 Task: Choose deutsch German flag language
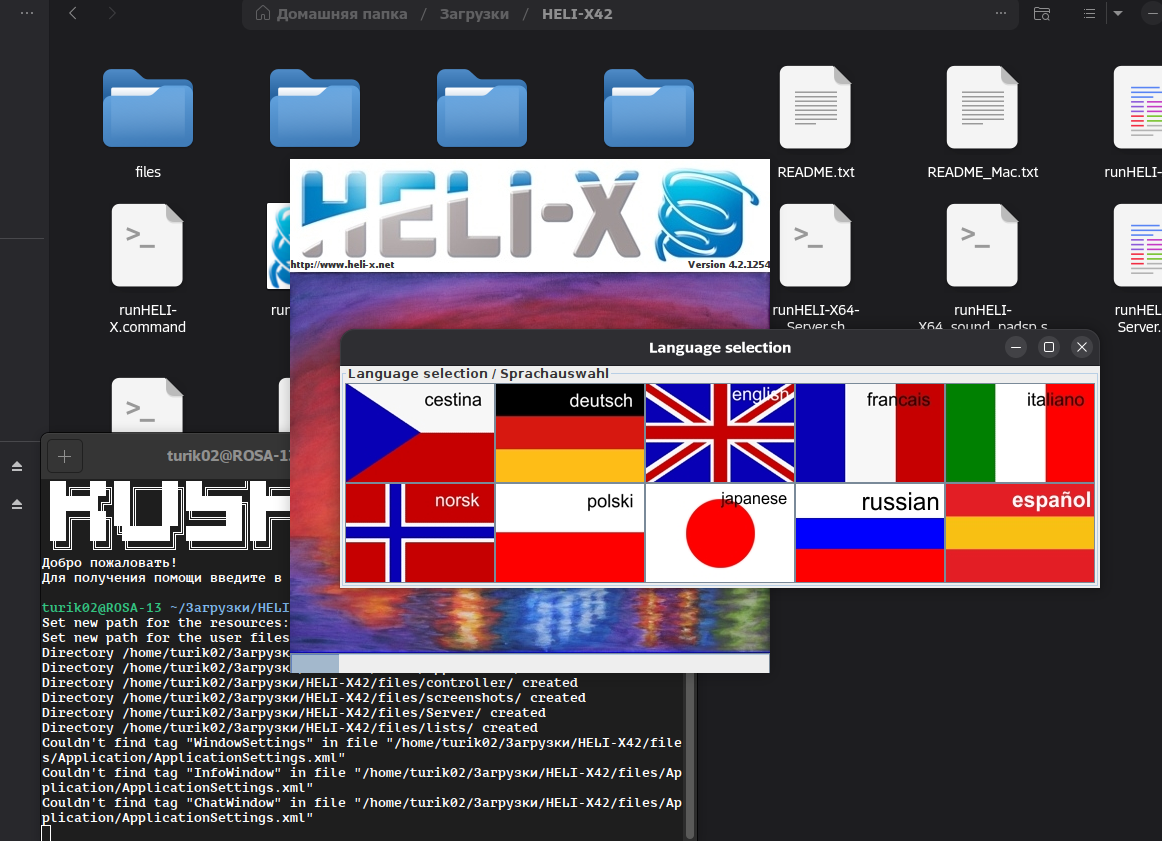pyautogui.click(x=569, y=433)
